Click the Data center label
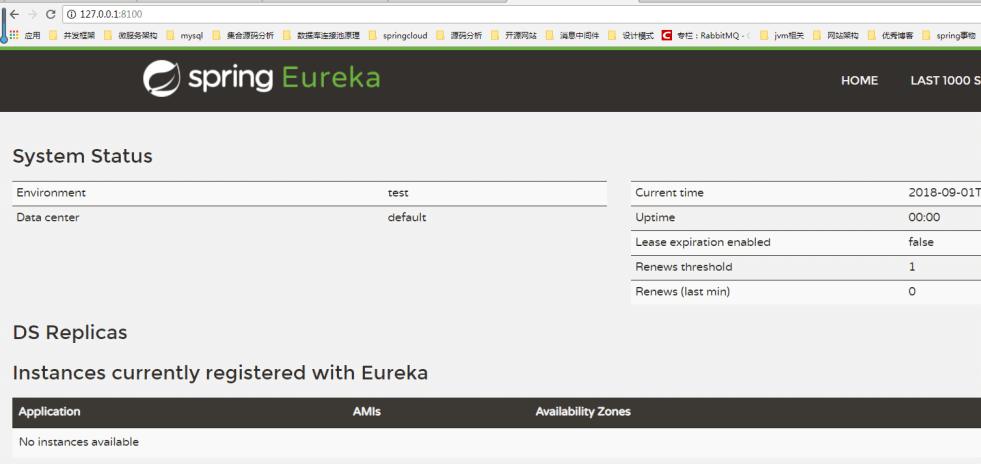The height and width of the screenshot is (464, 981). tap(48, 218)
